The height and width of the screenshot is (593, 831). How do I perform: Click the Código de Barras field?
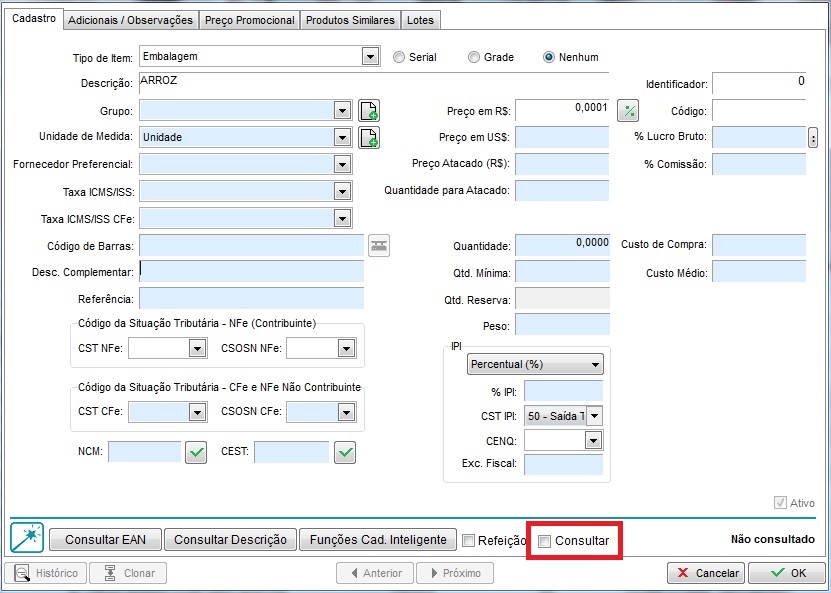pos(252,245)
